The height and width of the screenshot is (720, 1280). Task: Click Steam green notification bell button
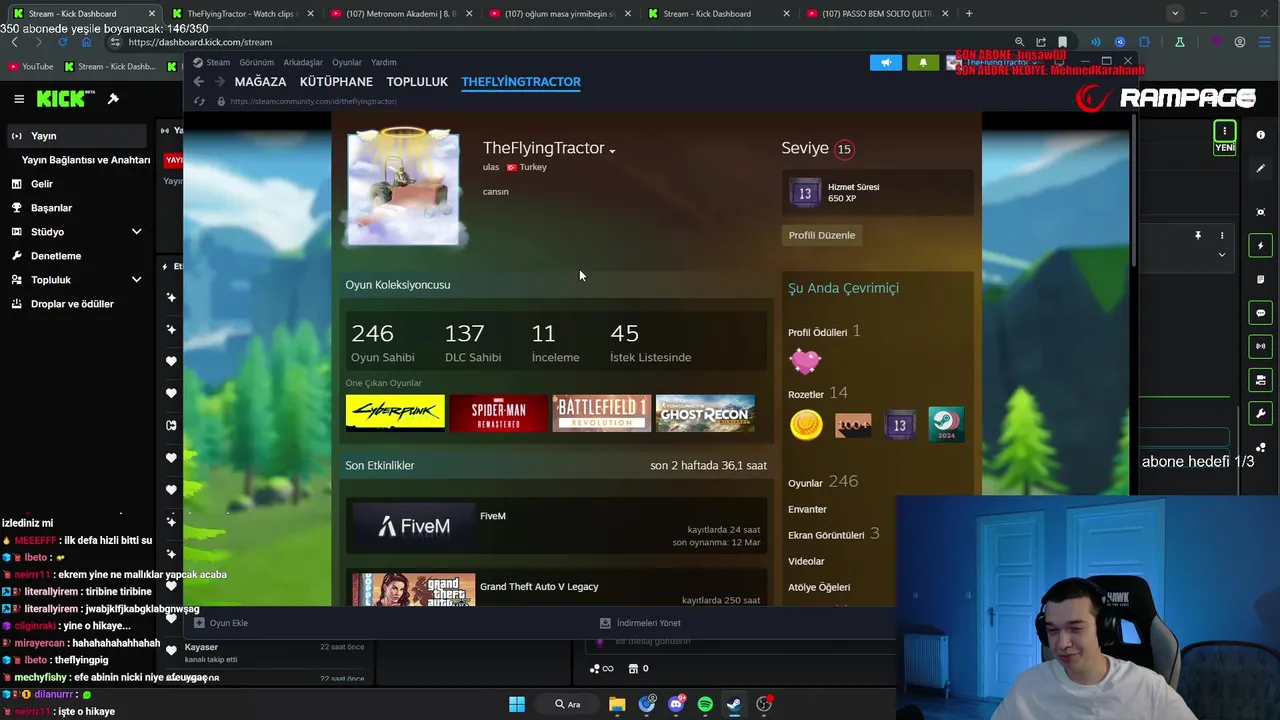click(x=923, y=62)
